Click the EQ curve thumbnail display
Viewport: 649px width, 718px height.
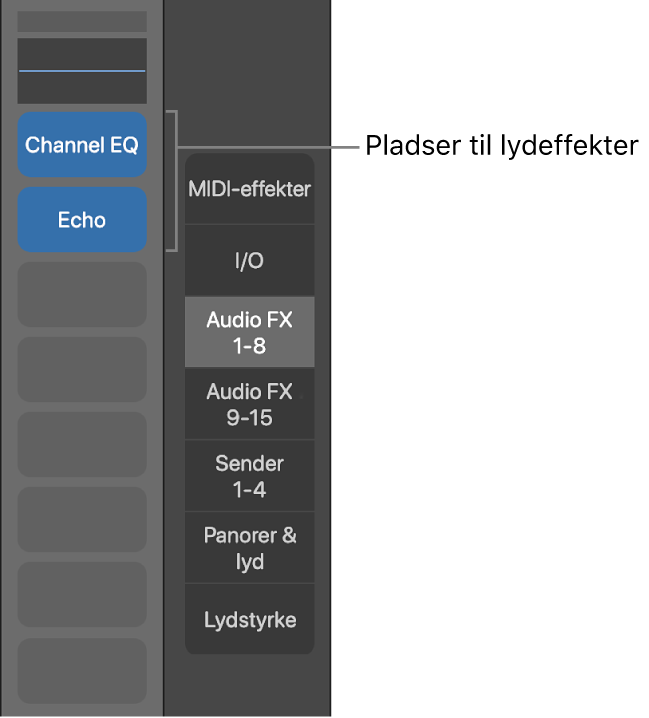coord(82,85)
